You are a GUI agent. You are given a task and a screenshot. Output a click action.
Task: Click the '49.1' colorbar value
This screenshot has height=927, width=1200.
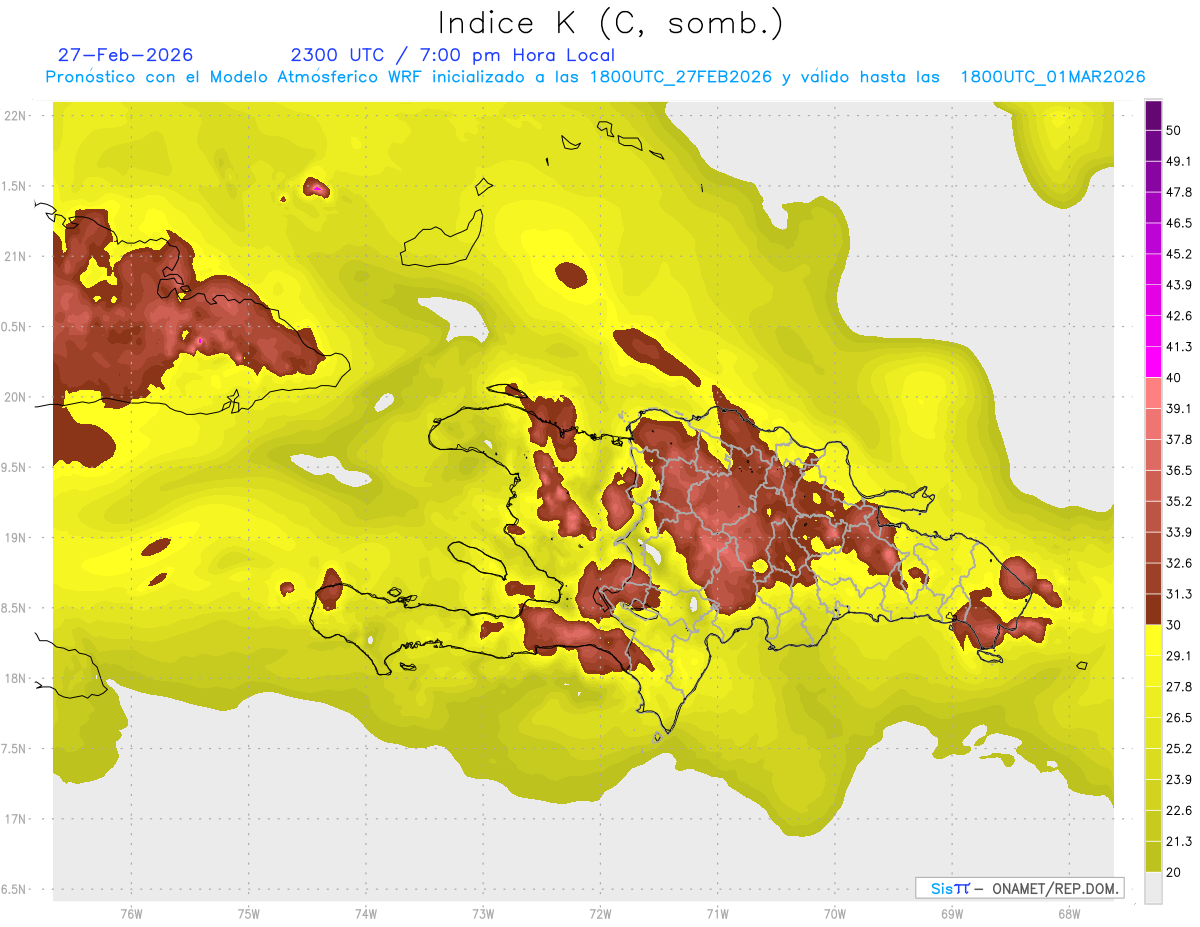(1179, 161)
